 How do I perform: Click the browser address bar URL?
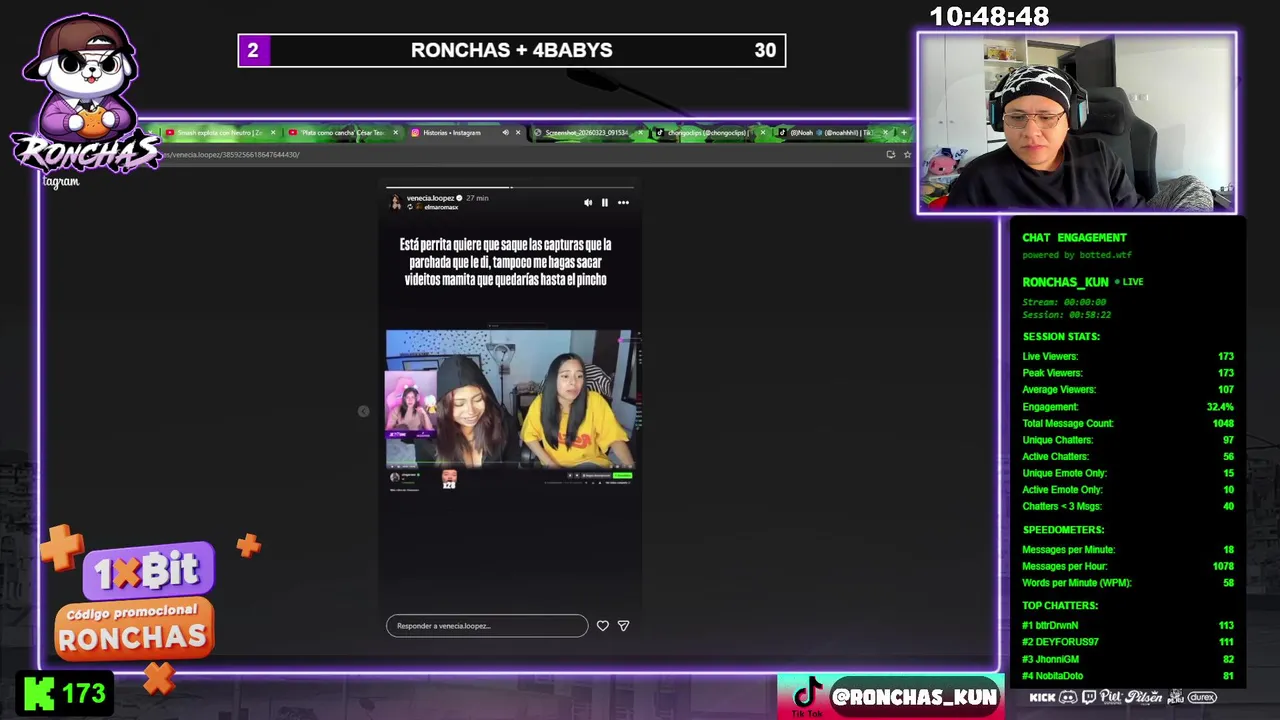tap(230, 155)
